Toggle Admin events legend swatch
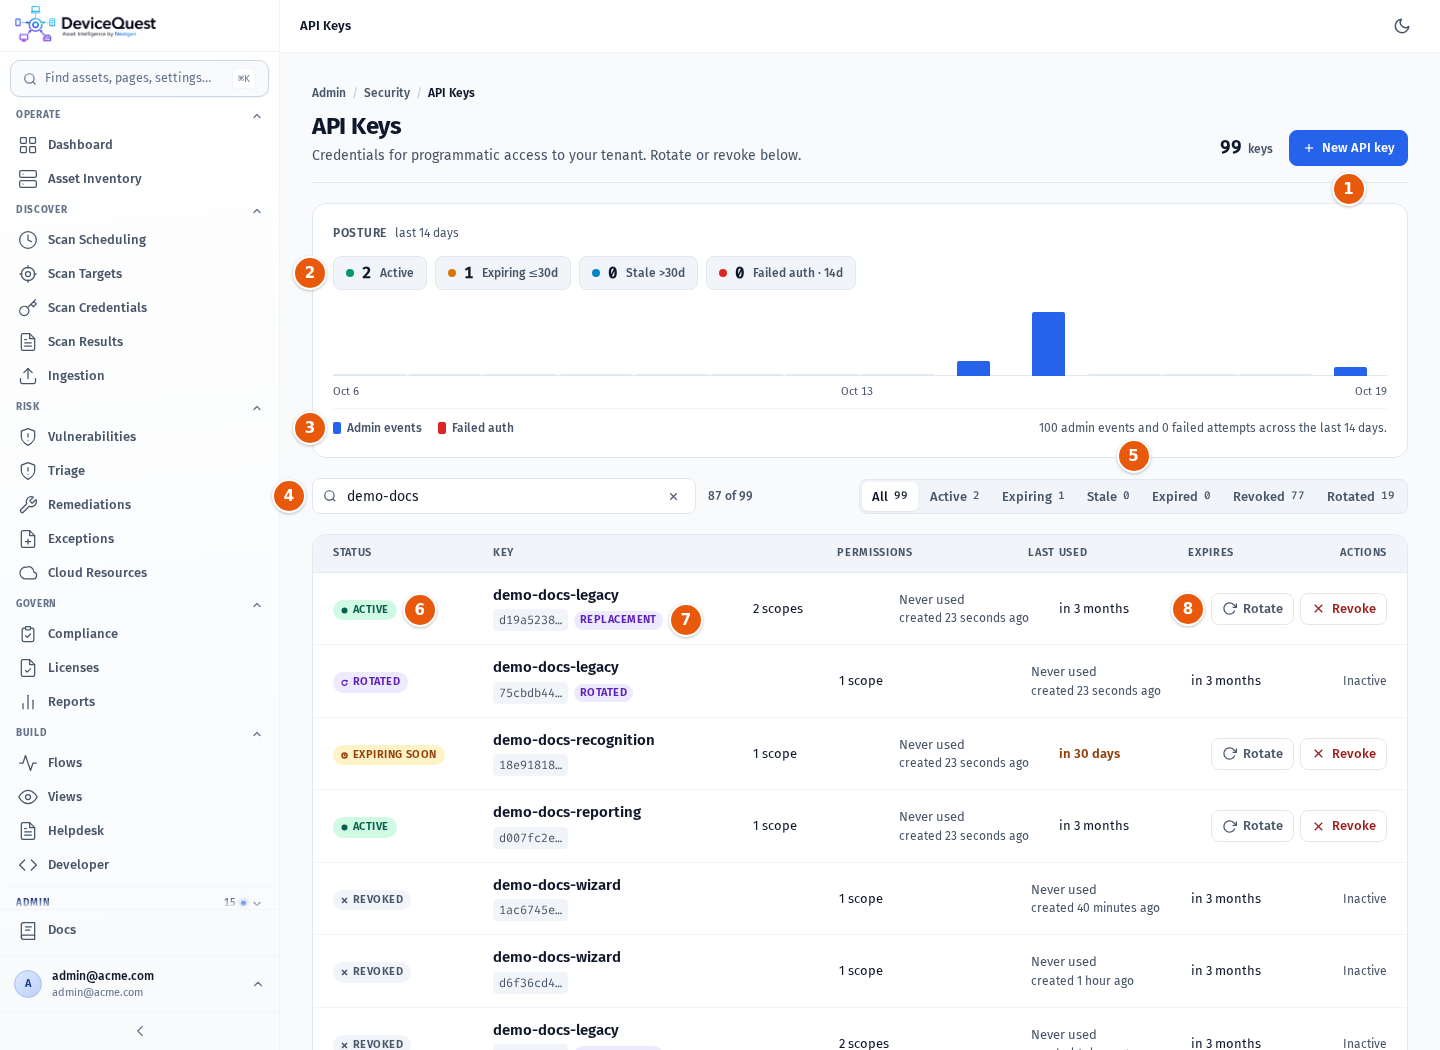 click(337, 428)
